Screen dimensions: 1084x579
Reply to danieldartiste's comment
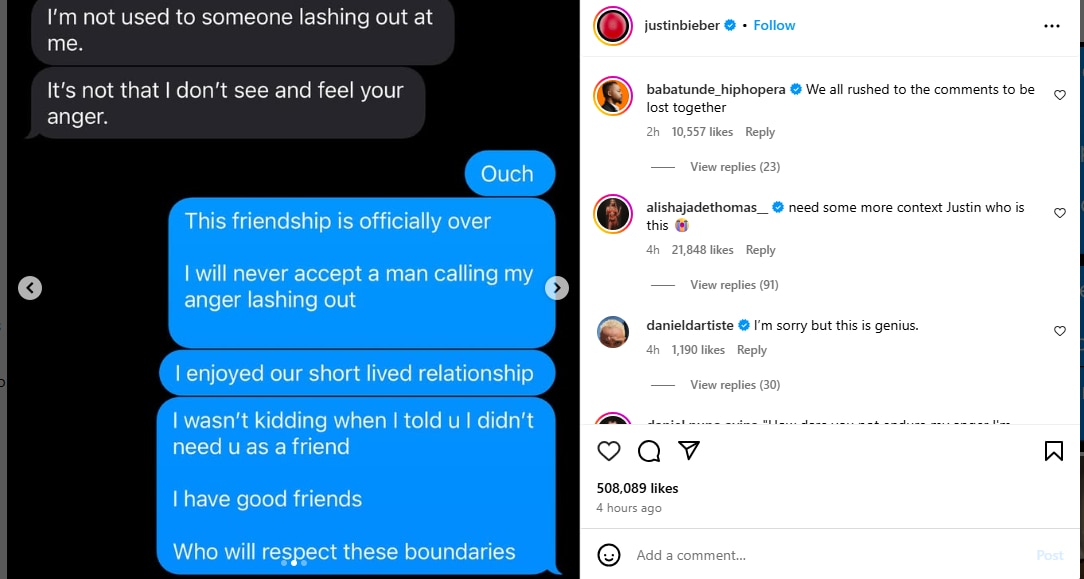pyautogui.click(x=751, y=350)
